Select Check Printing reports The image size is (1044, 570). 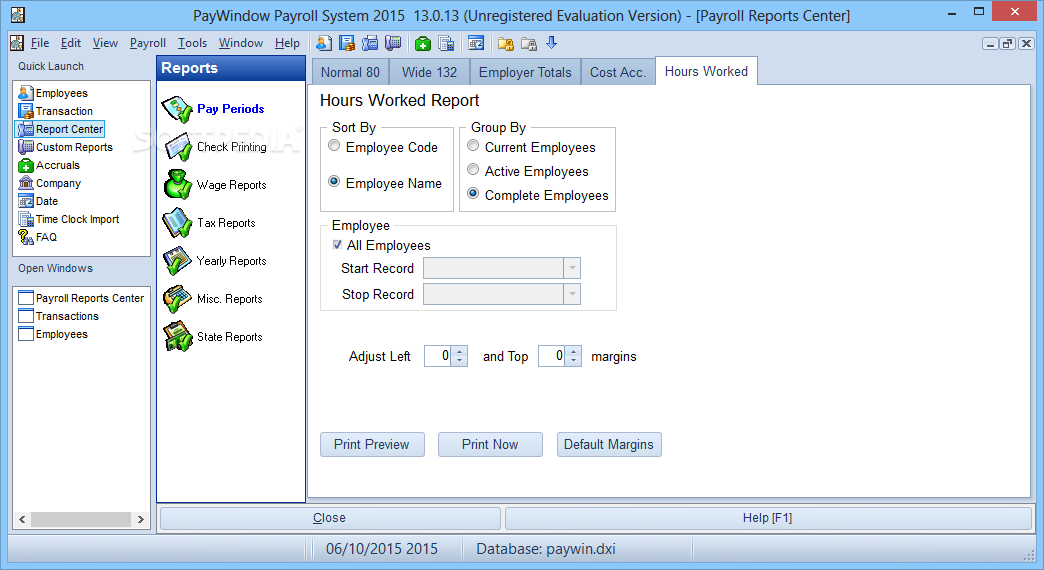click(x=215, y=146)
